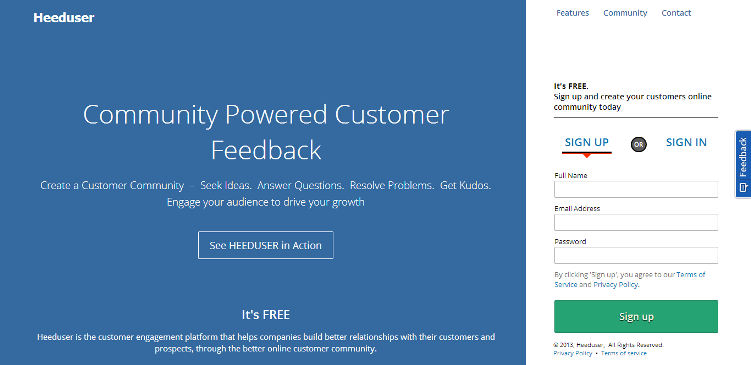
Task: Open the vertical Feedback side tab
Action: click(x=743, y=164)
